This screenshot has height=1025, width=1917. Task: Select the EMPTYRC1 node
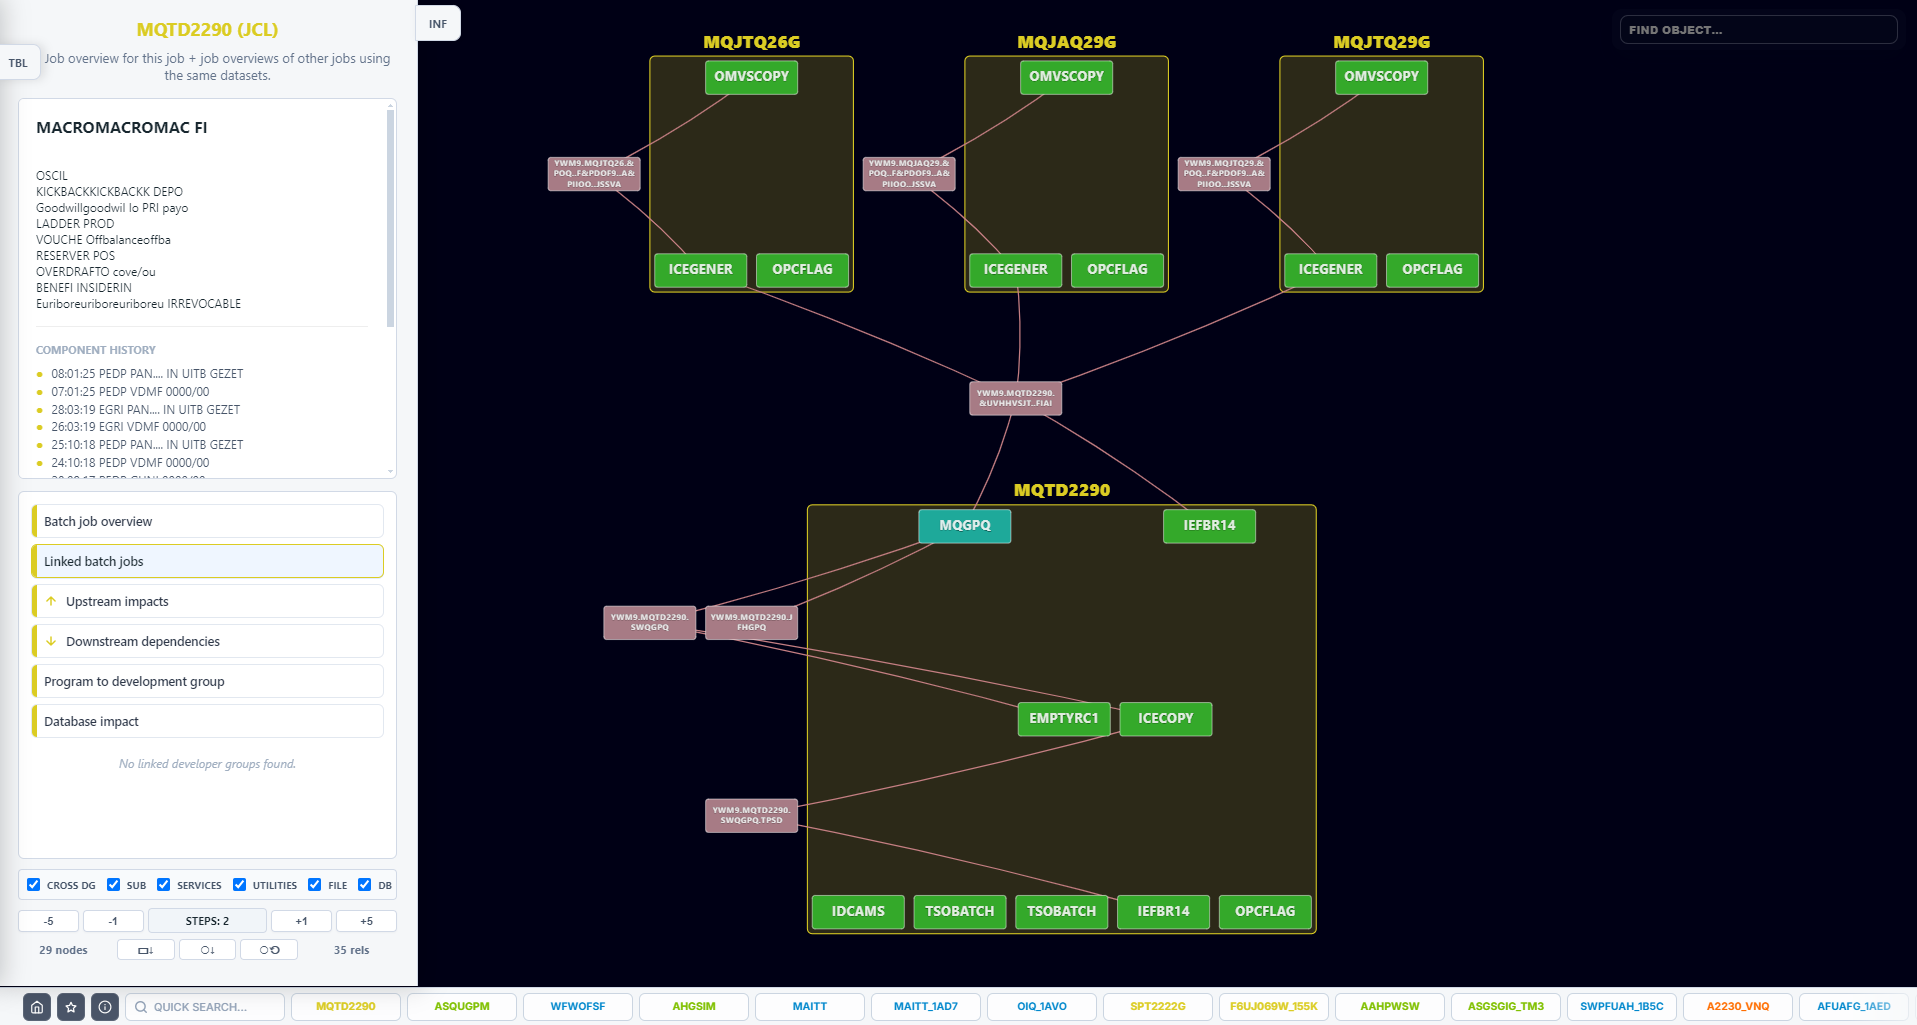tap(1064, 719)
